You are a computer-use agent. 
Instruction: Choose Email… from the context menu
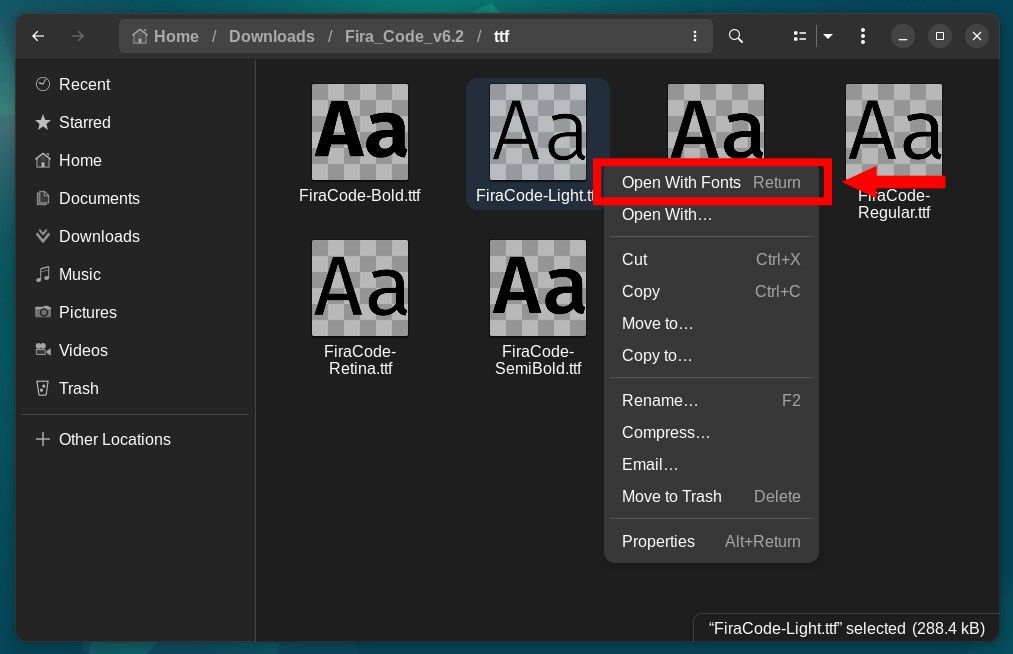(x=711, y=465)
